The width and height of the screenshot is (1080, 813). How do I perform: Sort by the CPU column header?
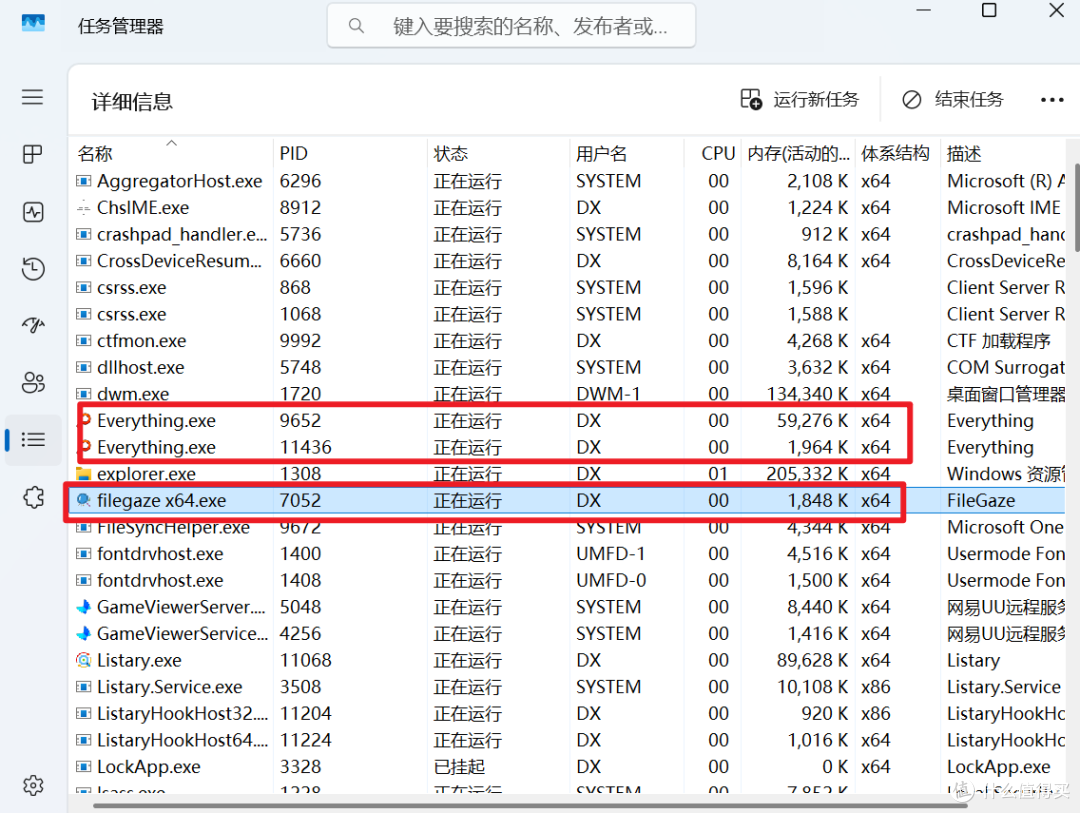(712, 153)
